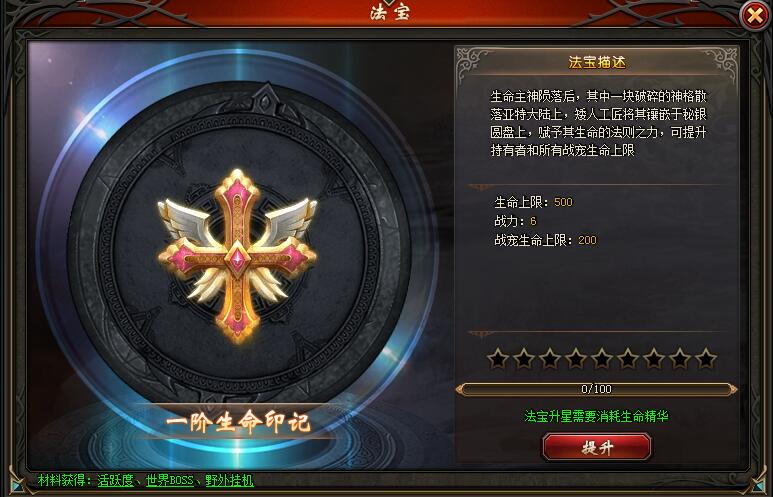Click the 战宠生命上限 200 stat line
Screen dimensions: 773x497
(x=545, y=240)
